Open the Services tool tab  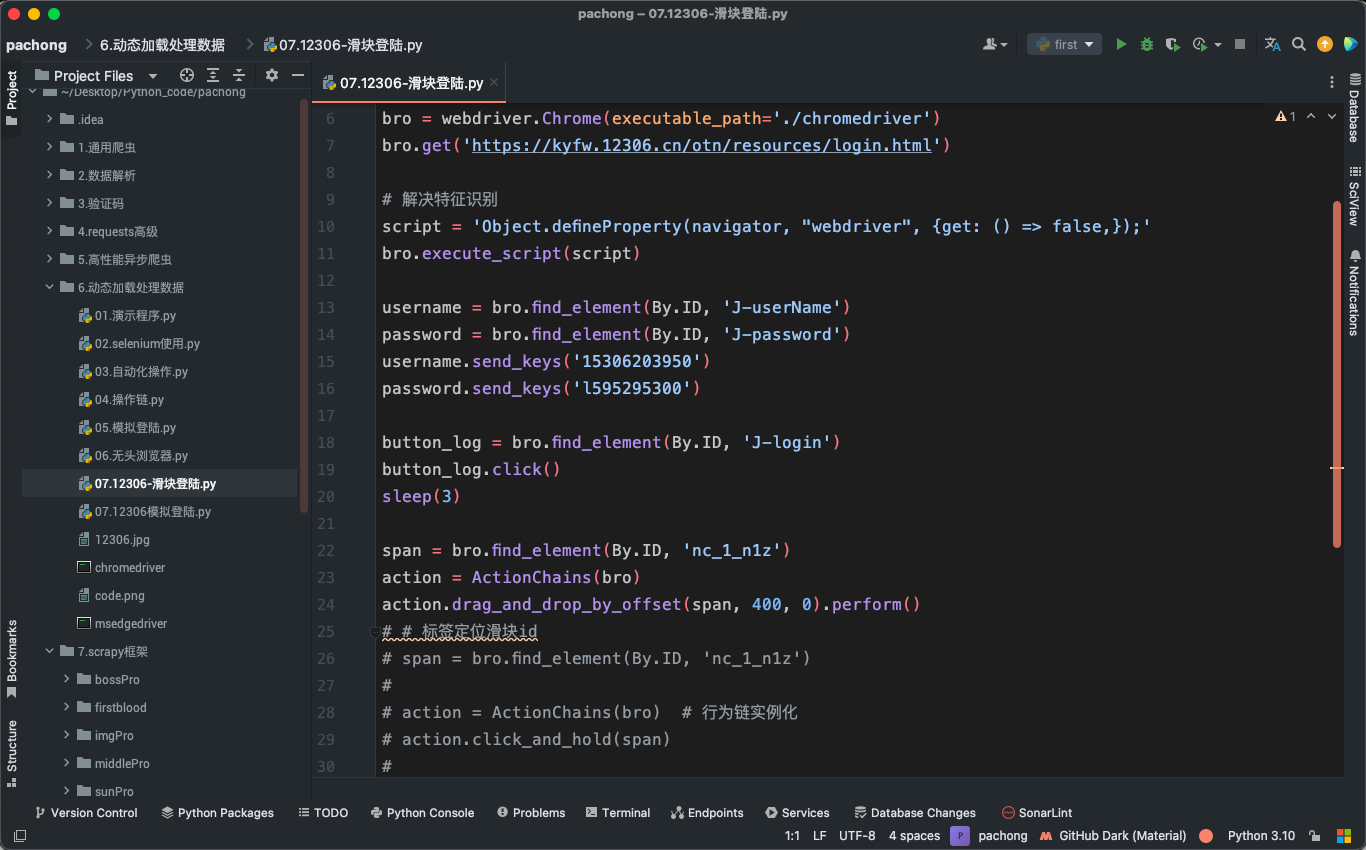pos(797,813)
